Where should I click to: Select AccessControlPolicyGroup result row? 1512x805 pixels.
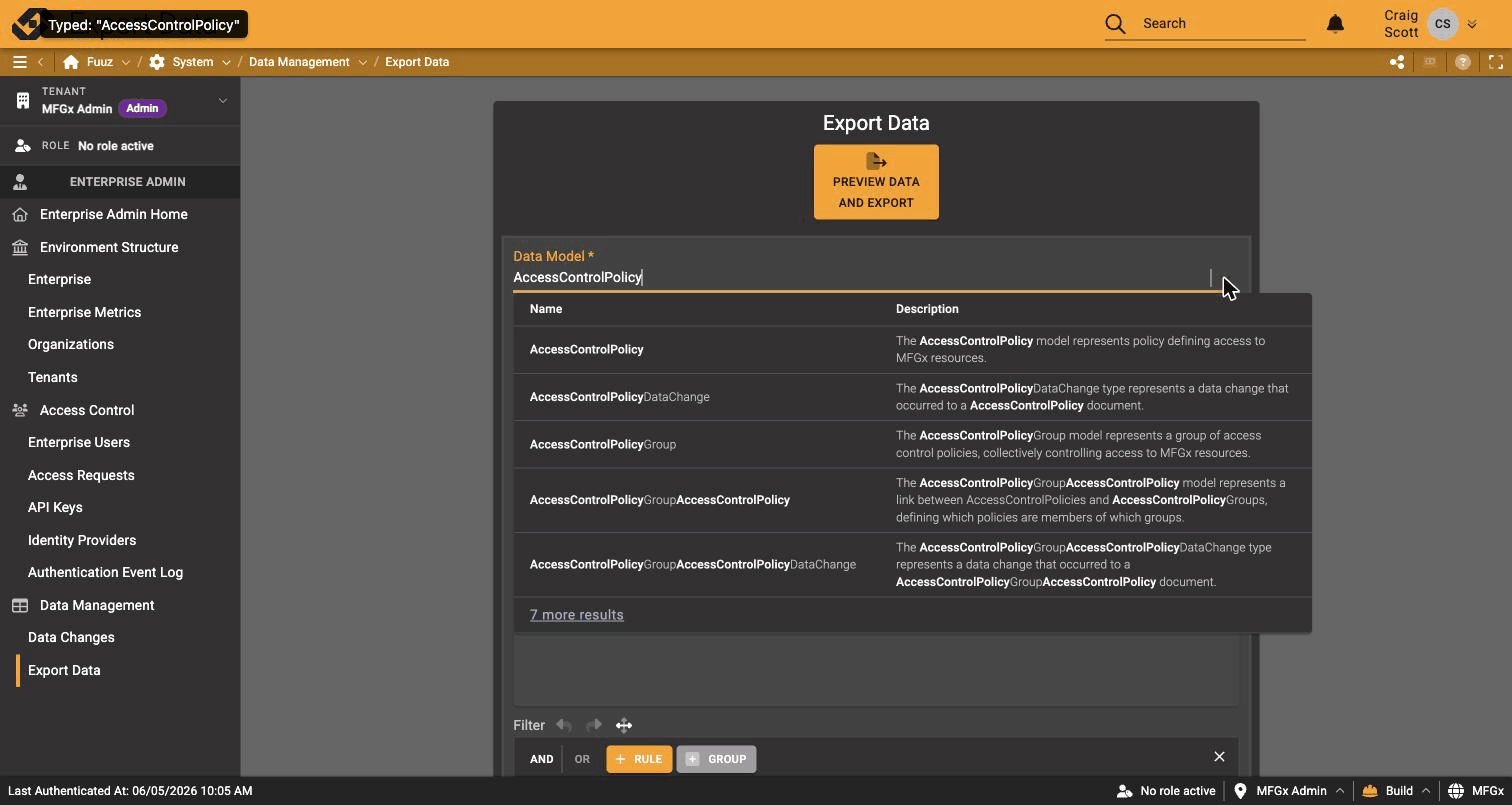pos(912,444)
